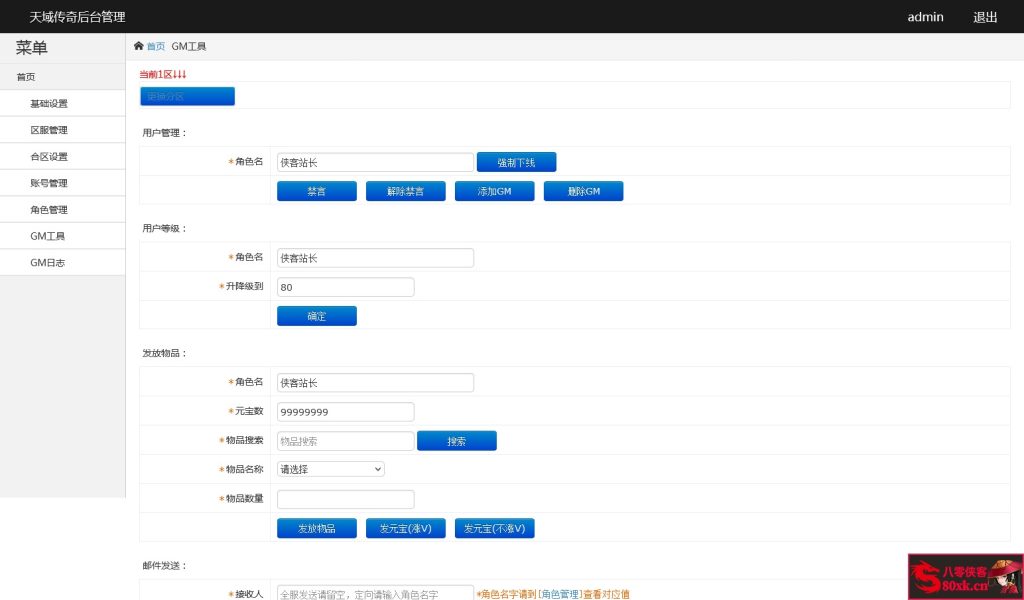Confirm level change with the 确定 button
1024x600 pixels.
[x=317, y=315]
